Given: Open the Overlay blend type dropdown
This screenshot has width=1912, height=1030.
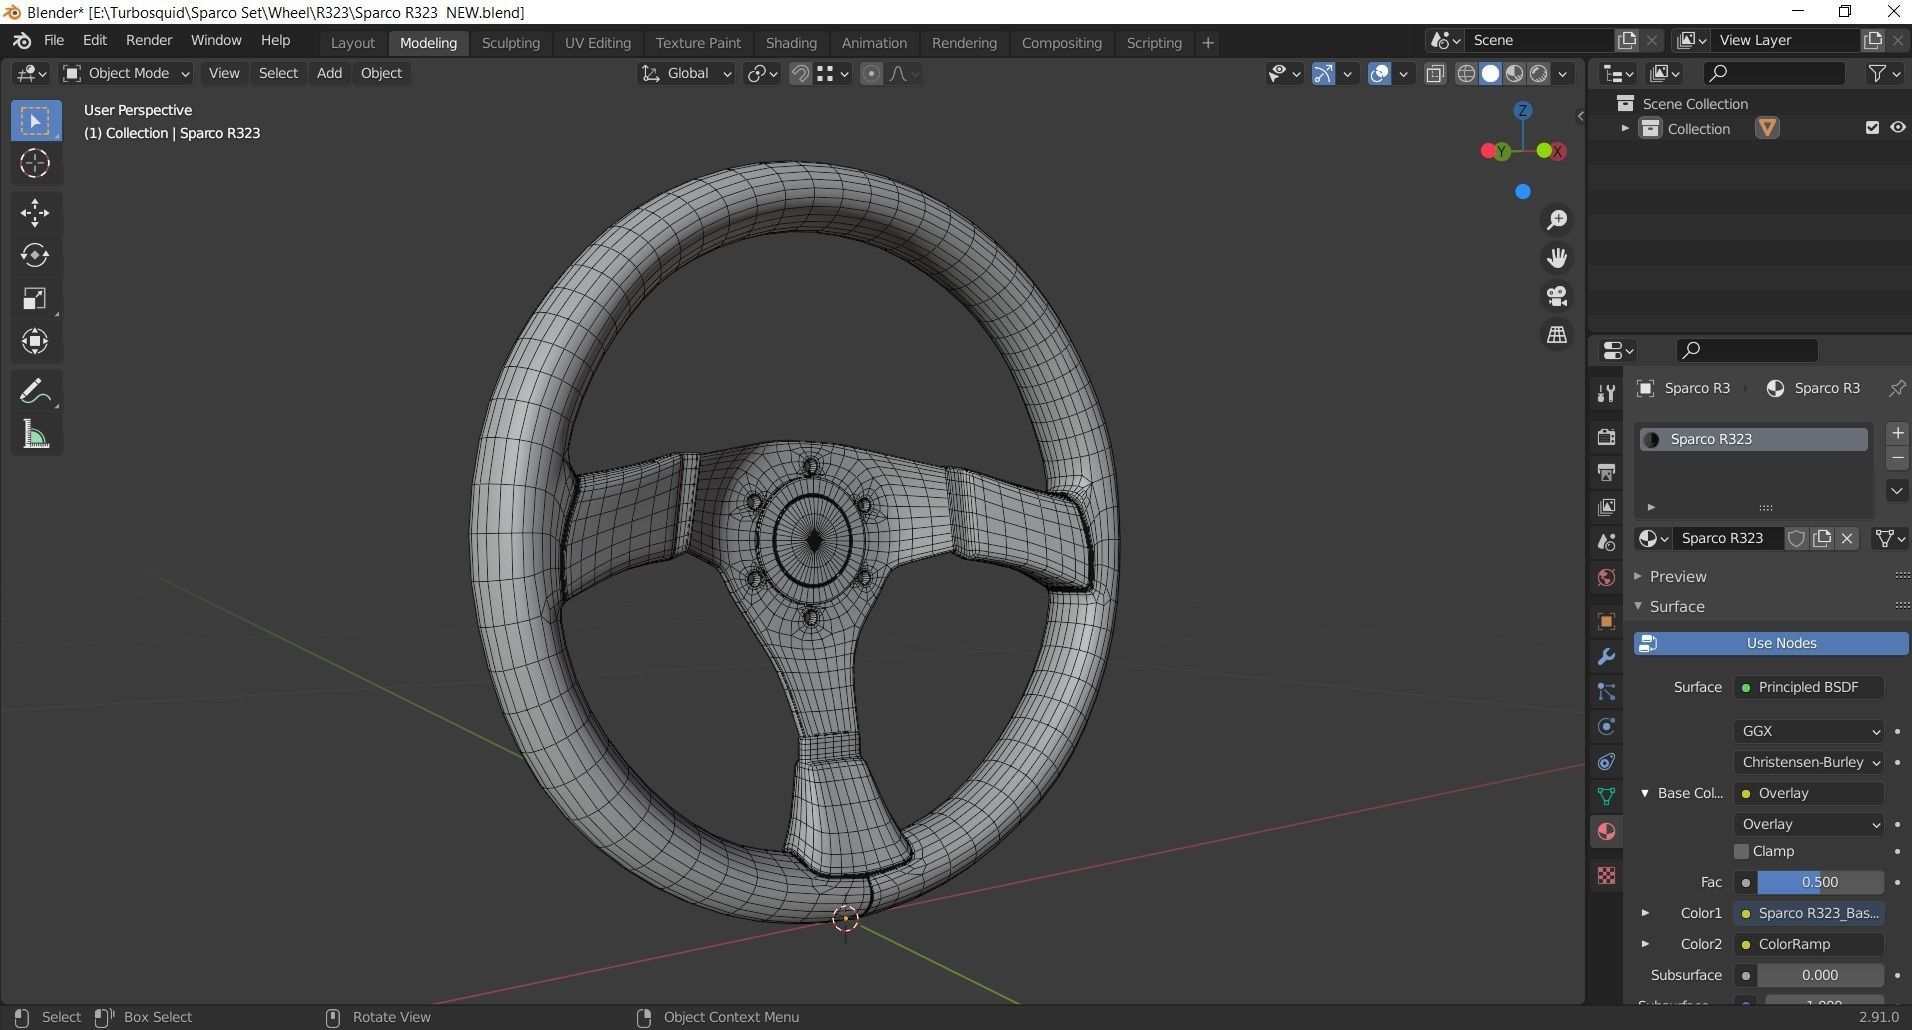Looking at the screenshot, I should point(1808,824).
